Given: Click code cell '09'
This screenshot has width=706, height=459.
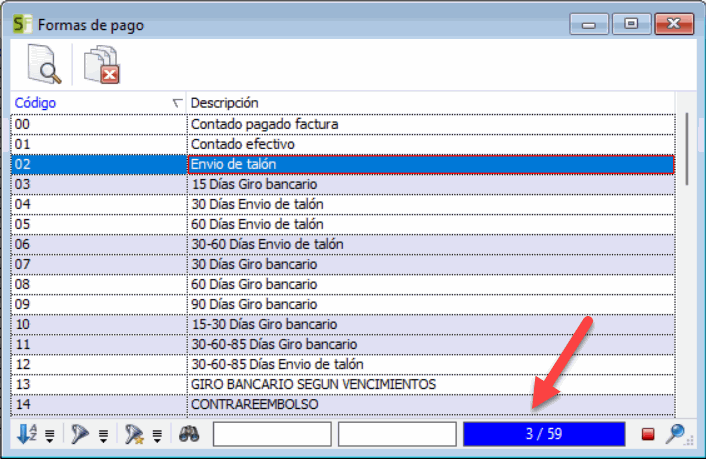Looking at the screenshot, I should 99,304.
